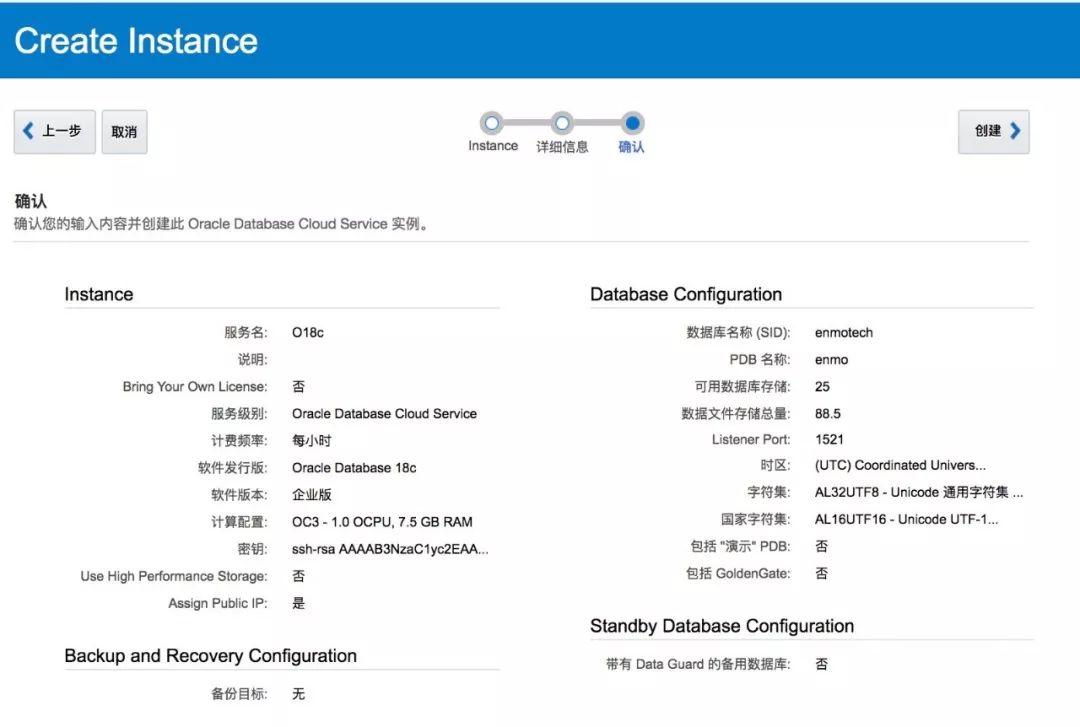This screenshot has width=1080, height=727.
Task: Click the AL32UTF8 character set value
Action: (x=918, y=492)
